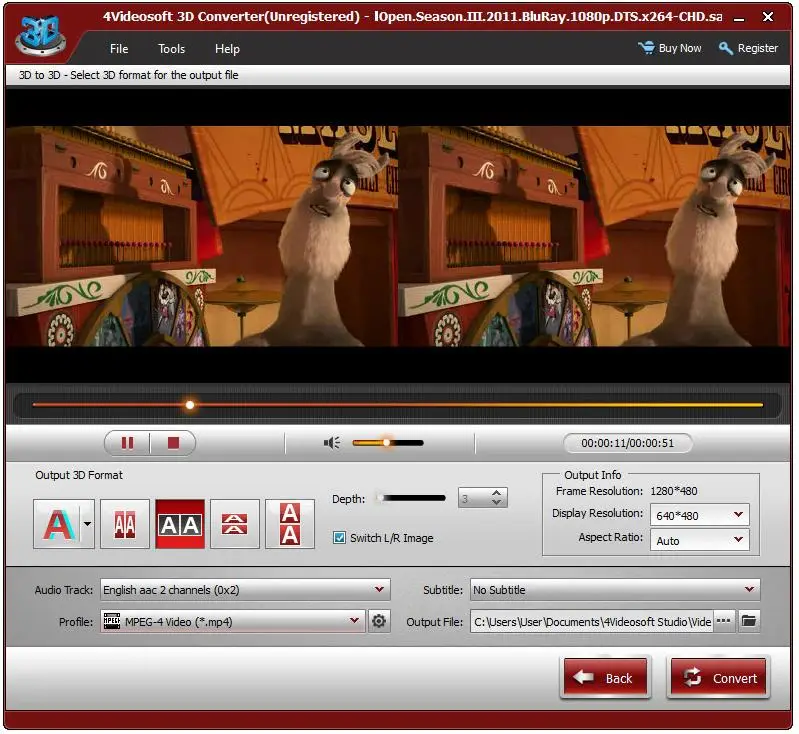Click the Frame Resolution value 1280*480
The width and height of the screenshot is (799, 734).
pyautogui.click(x=674, y=491)
